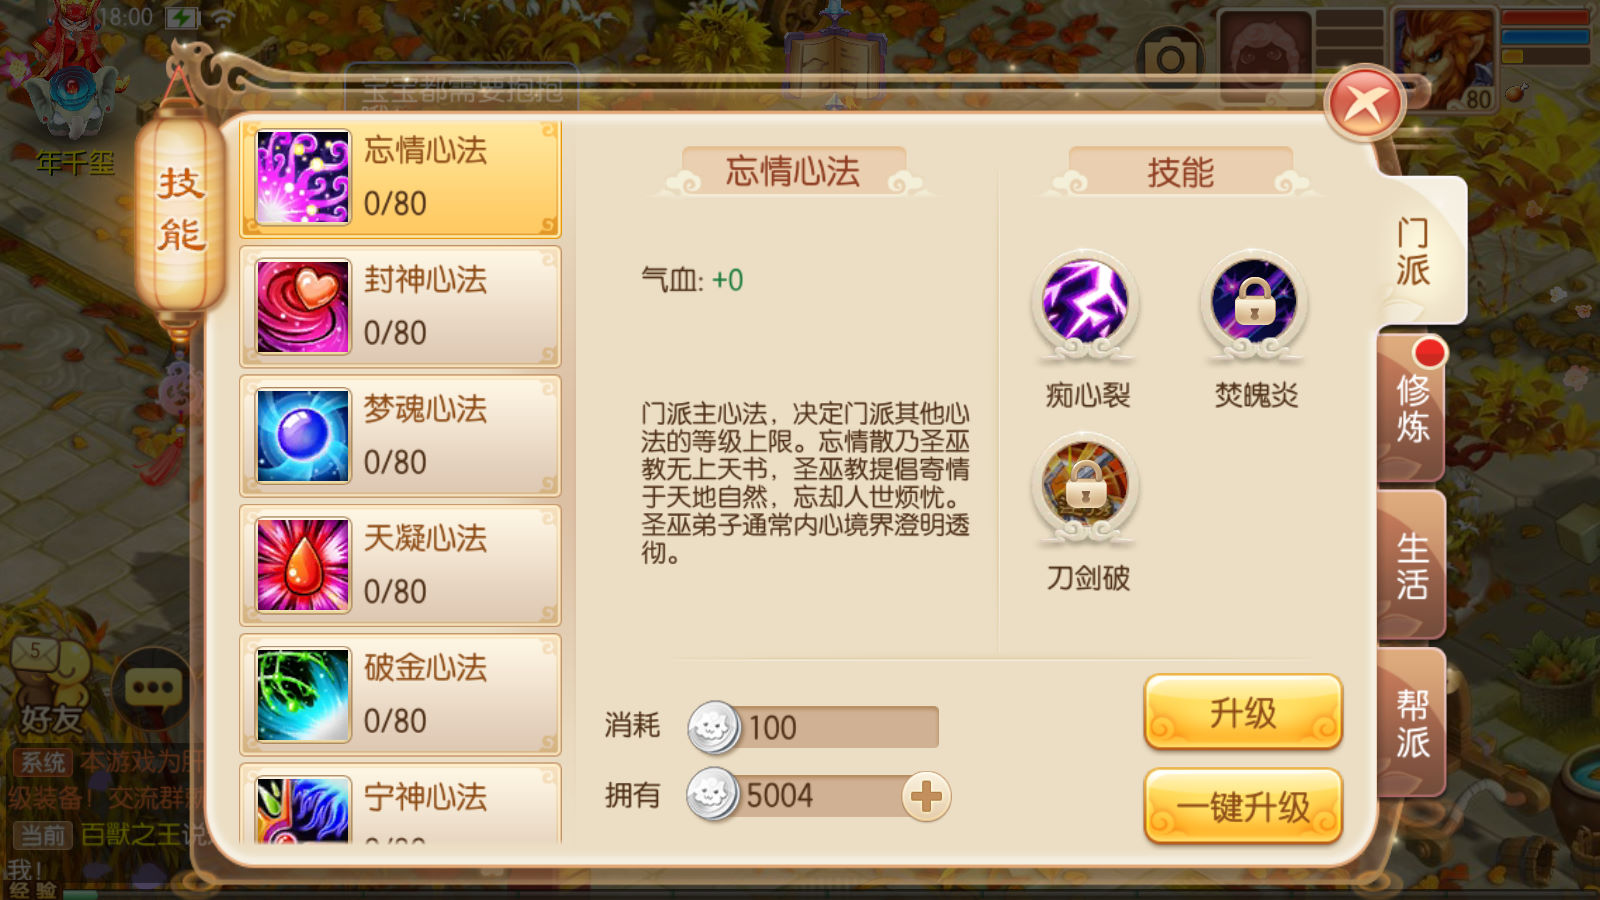The image size is (1600, 900).
Task: Select 封神心法 in the skill list
Action: pos(400,307)
